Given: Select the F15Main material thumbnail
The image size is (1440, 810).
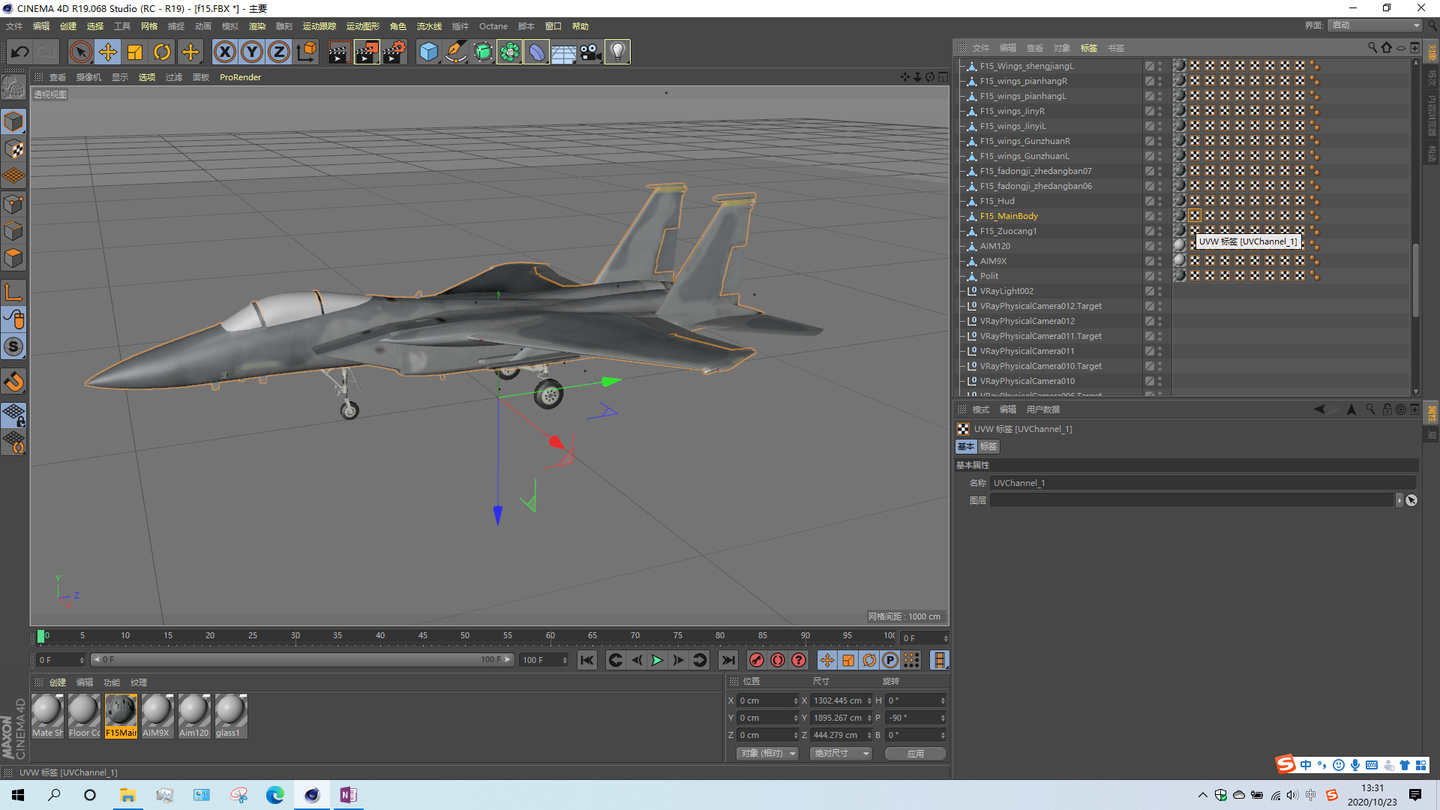Looking at the screenshot, I should coord(120,716).
